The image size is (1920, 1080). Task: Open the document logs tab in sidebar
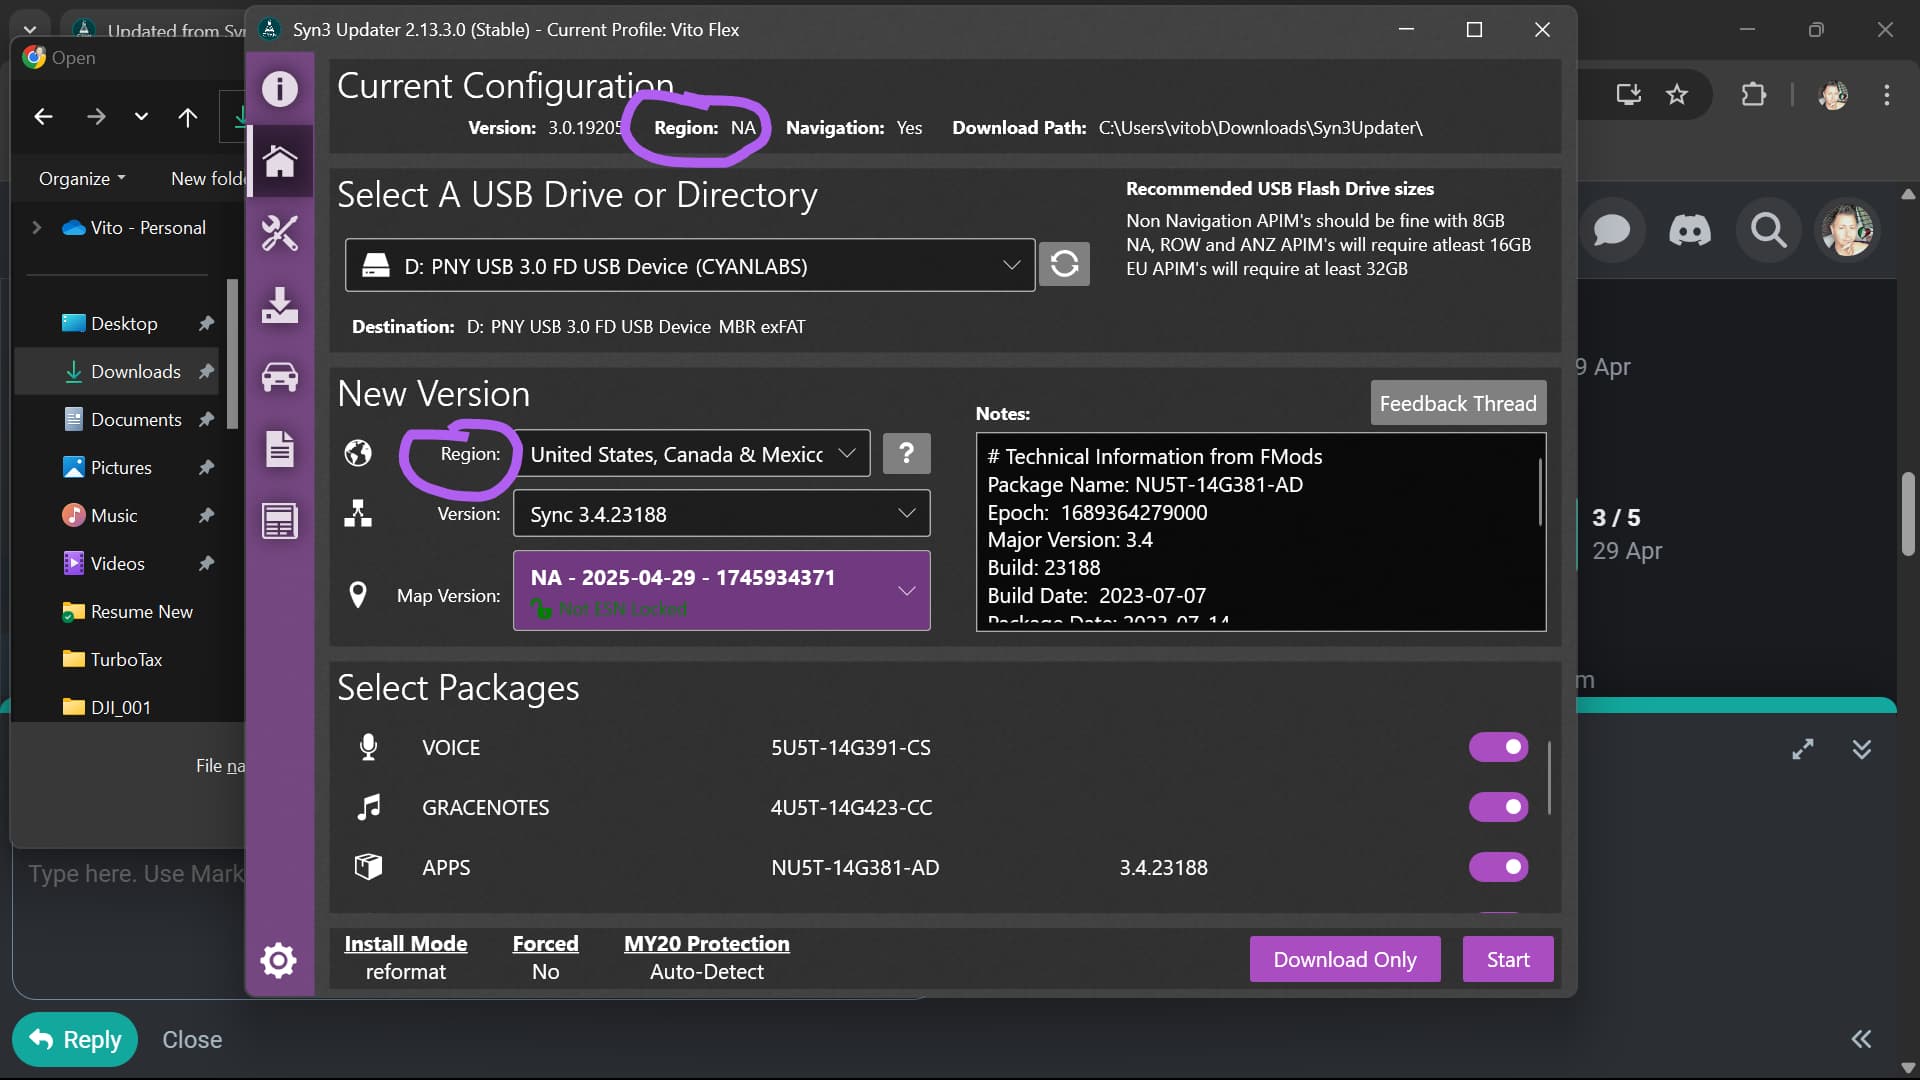coord(280,449)
